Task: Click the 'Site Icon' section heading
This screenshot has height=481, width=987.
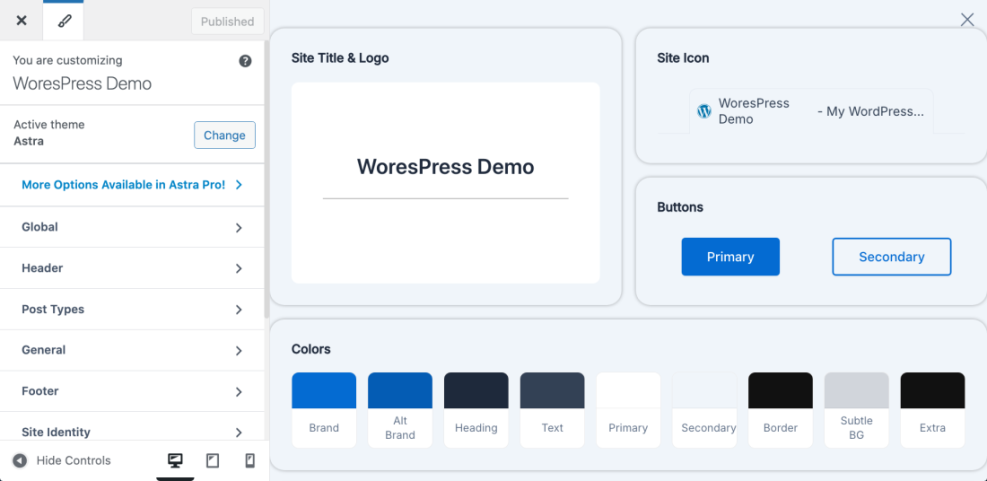Action: tap(683, 59)
